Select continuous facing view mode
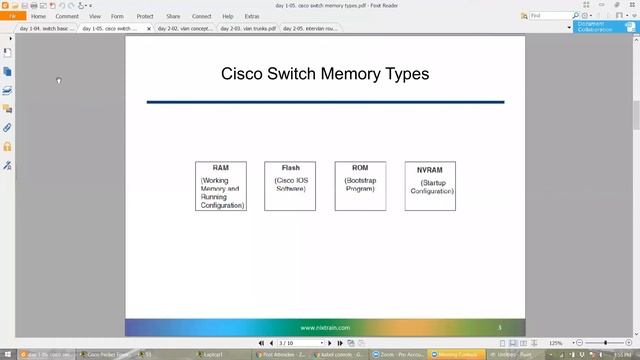The image size is (640, 360). 534,343
